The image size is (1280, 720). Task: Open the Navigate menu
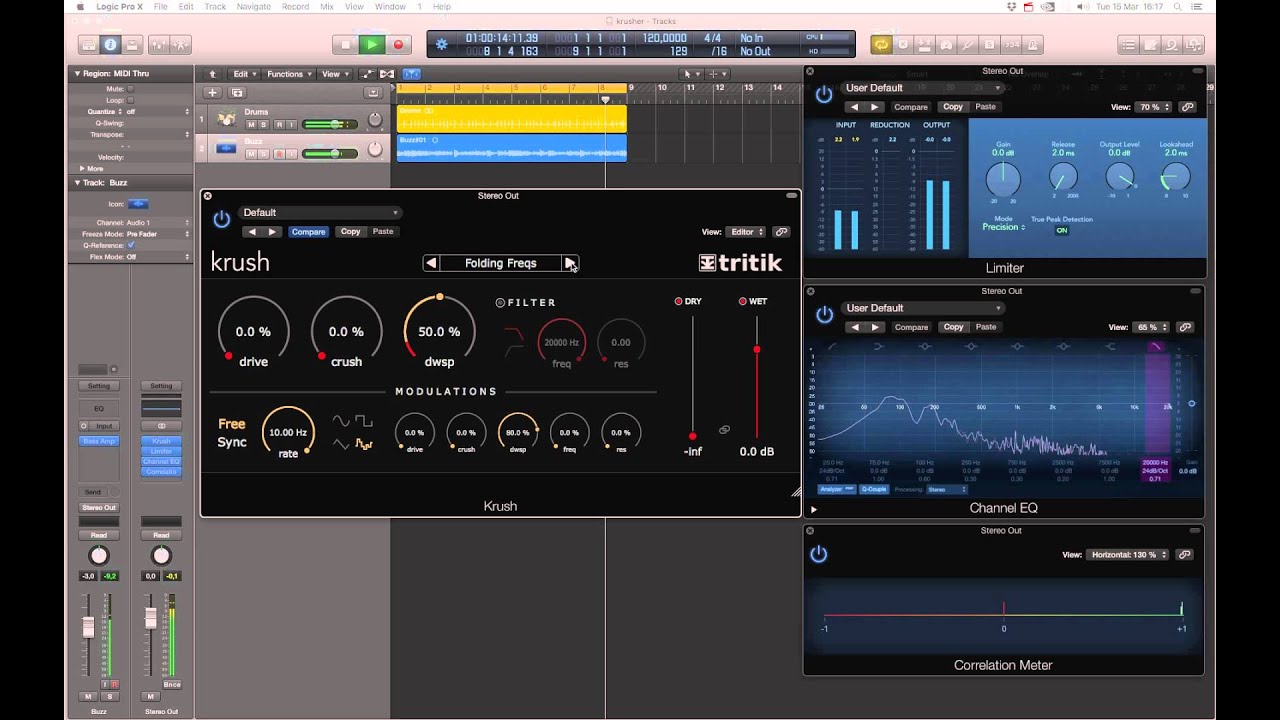click(x=254, y=7)
